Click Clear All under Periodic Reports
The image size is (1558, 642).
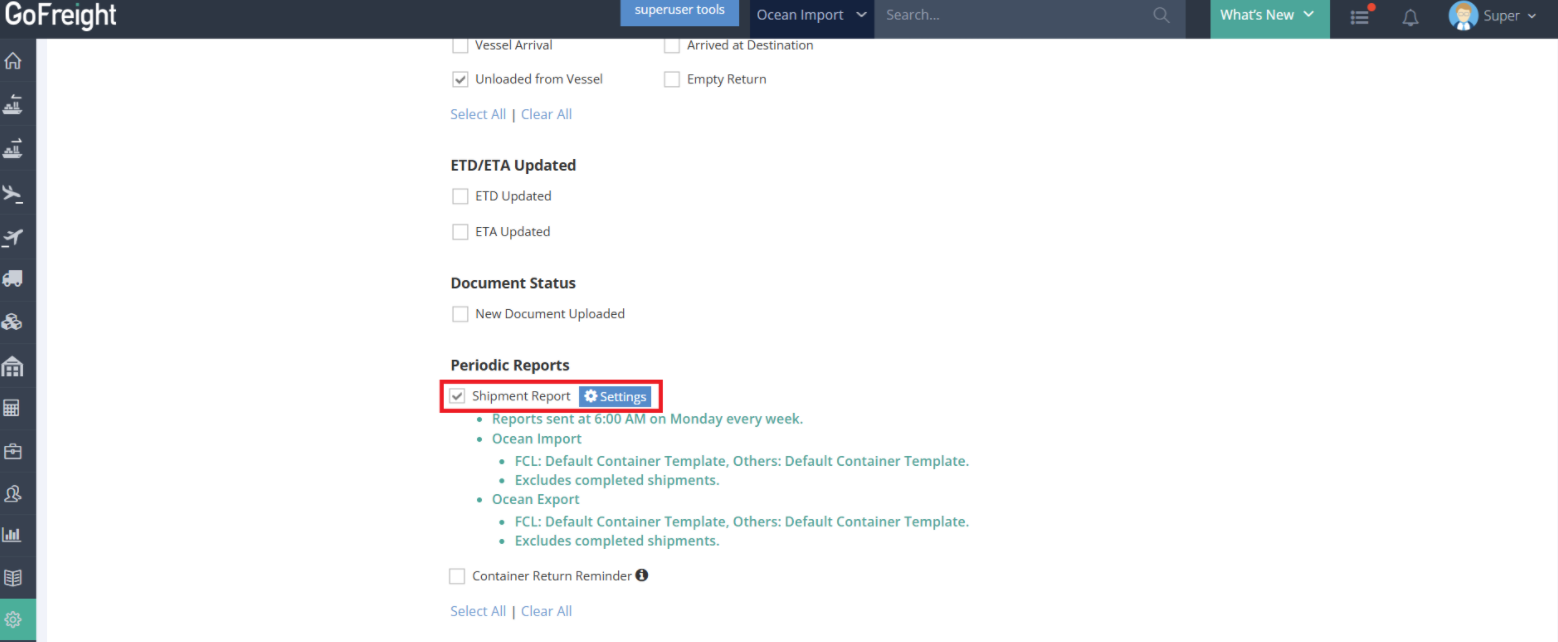click(x=546, y=611)
